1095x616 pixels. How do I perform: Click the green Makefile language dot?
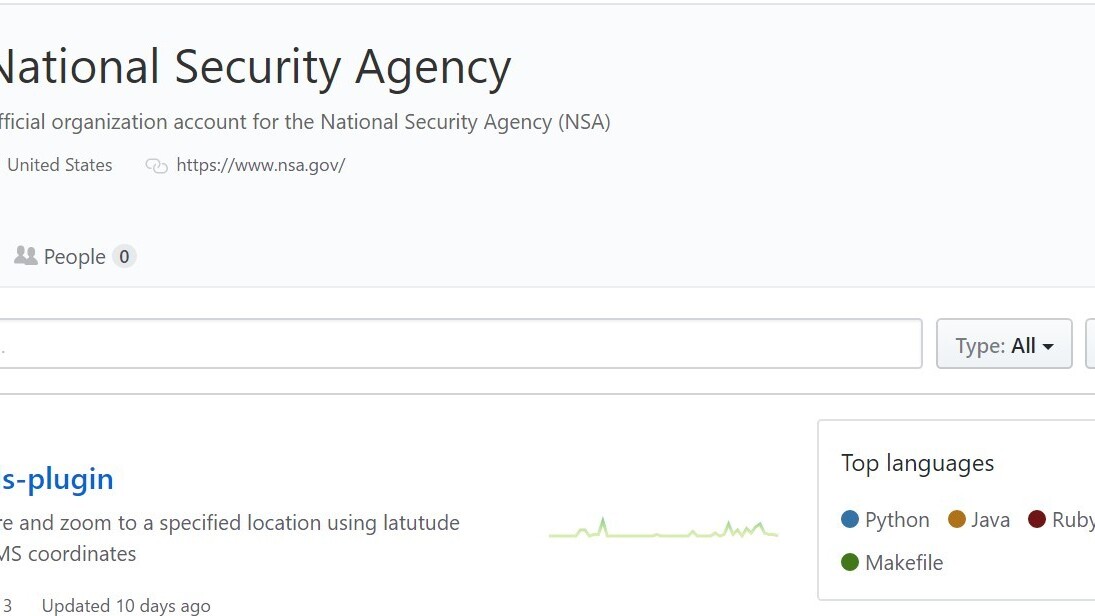[x=850, y=563]
